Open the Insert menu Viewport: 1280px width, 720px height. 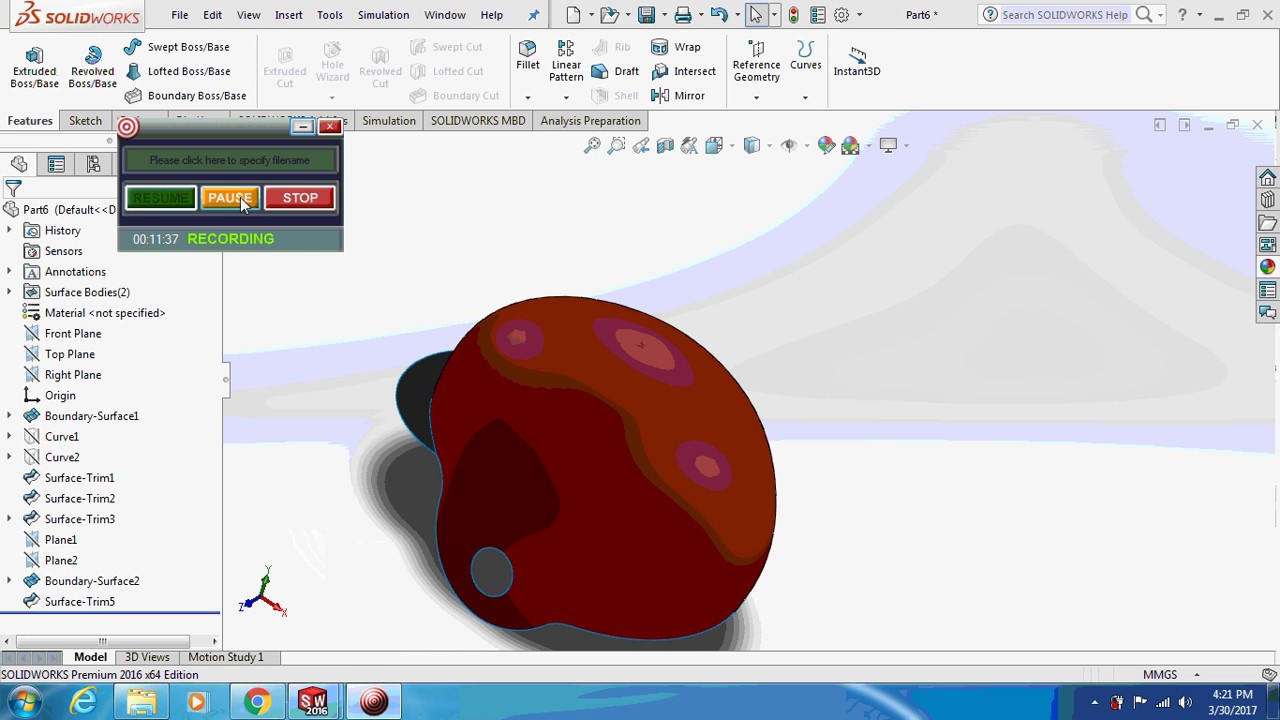point(288,15)
